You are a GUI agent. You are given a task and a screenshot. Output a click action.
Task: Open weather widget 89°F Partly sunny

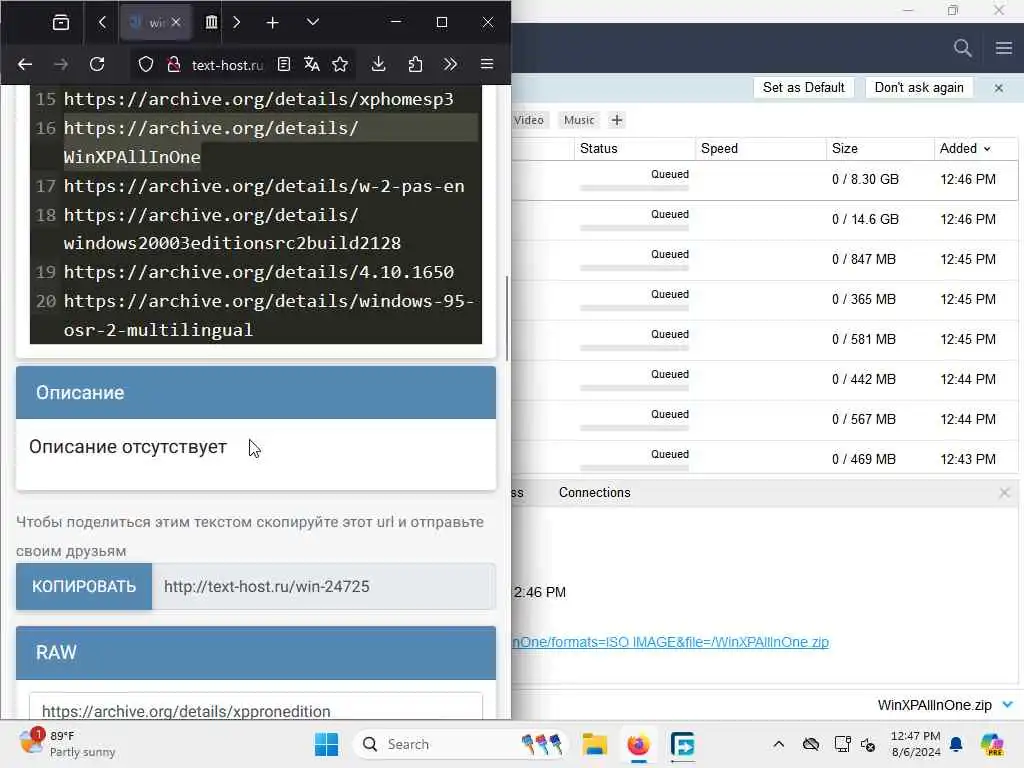click(x=67, y=744)
